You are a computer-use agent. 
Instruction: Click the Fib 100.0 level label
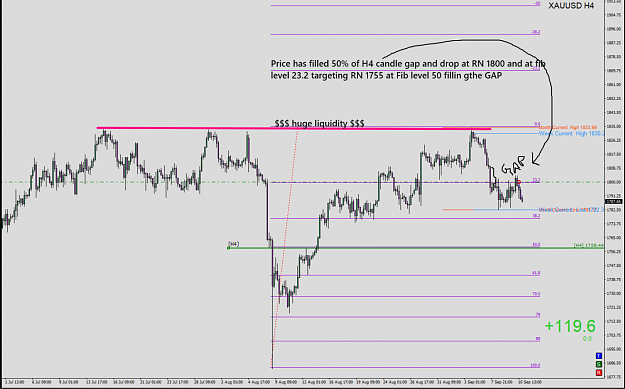pos(536,365)
